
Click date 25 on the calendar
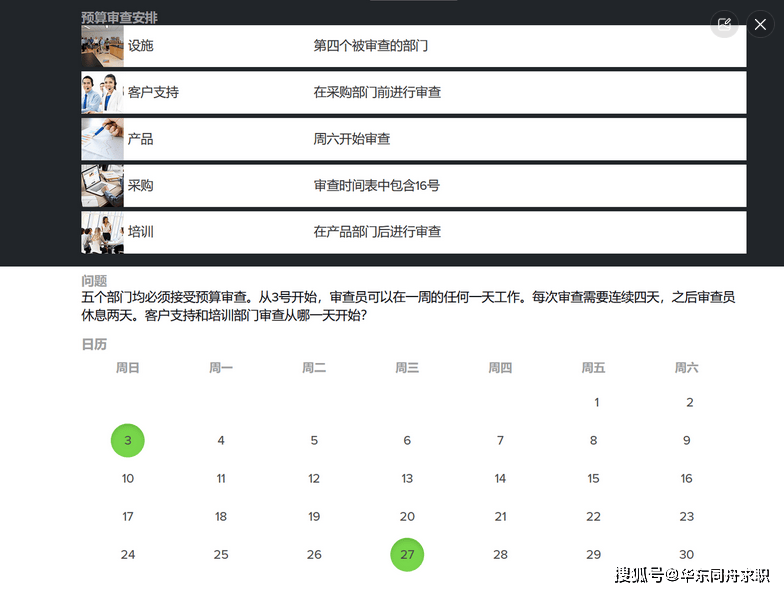[x=221, y=554]
